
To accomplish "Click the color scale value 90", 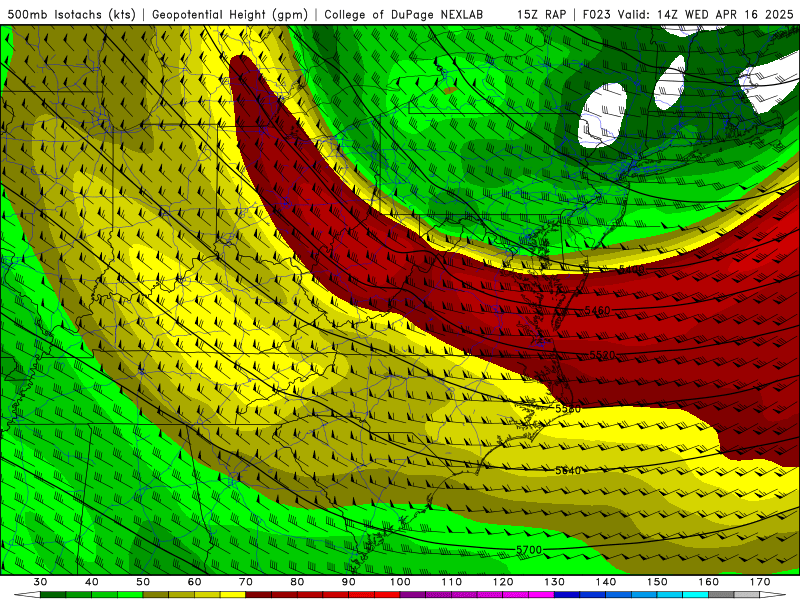I will [x=348, y=582].
